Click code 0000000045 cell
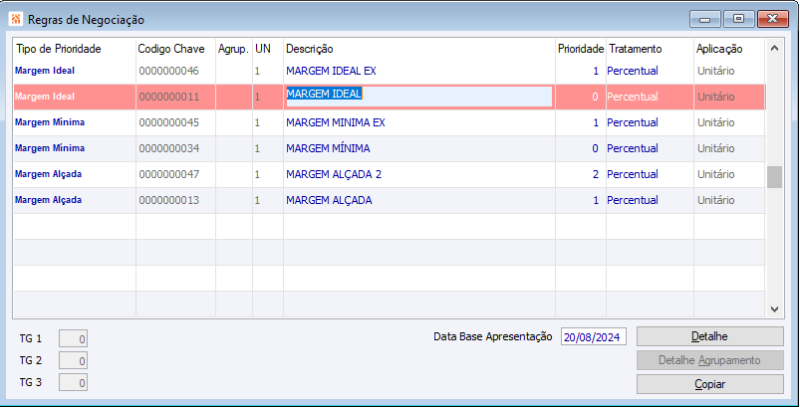Viewport: 800px width, 407px height. 176,122
